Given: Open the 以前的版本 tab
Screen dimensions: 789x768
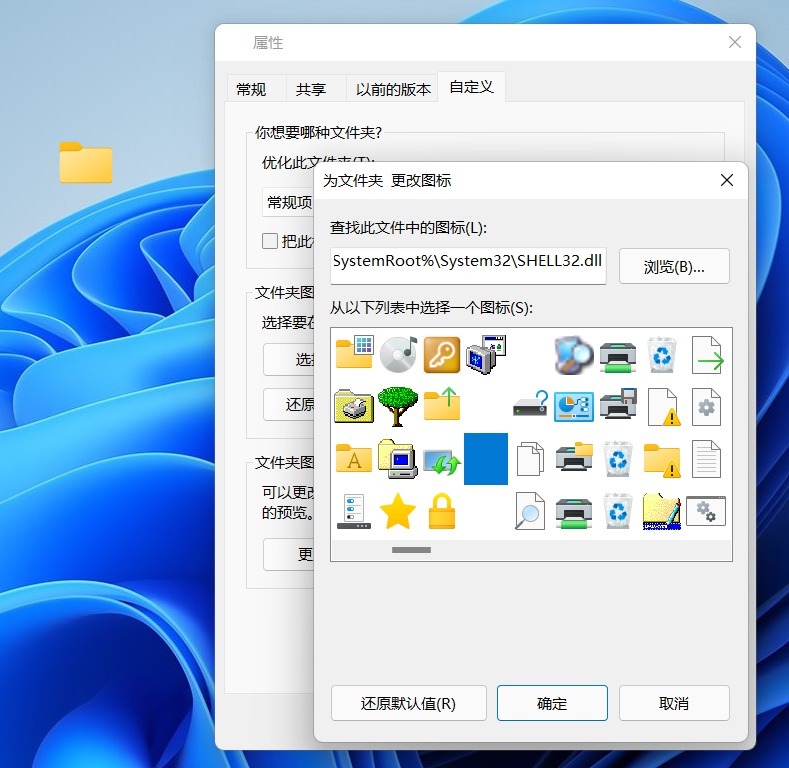Looking at the screenshot, I should tap(393, 89).
